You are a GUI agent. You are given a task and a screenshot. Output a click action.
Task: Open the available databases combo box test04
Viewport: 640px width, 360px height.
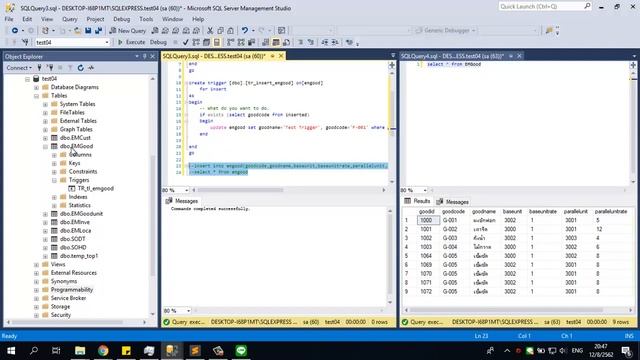point(72,42)
